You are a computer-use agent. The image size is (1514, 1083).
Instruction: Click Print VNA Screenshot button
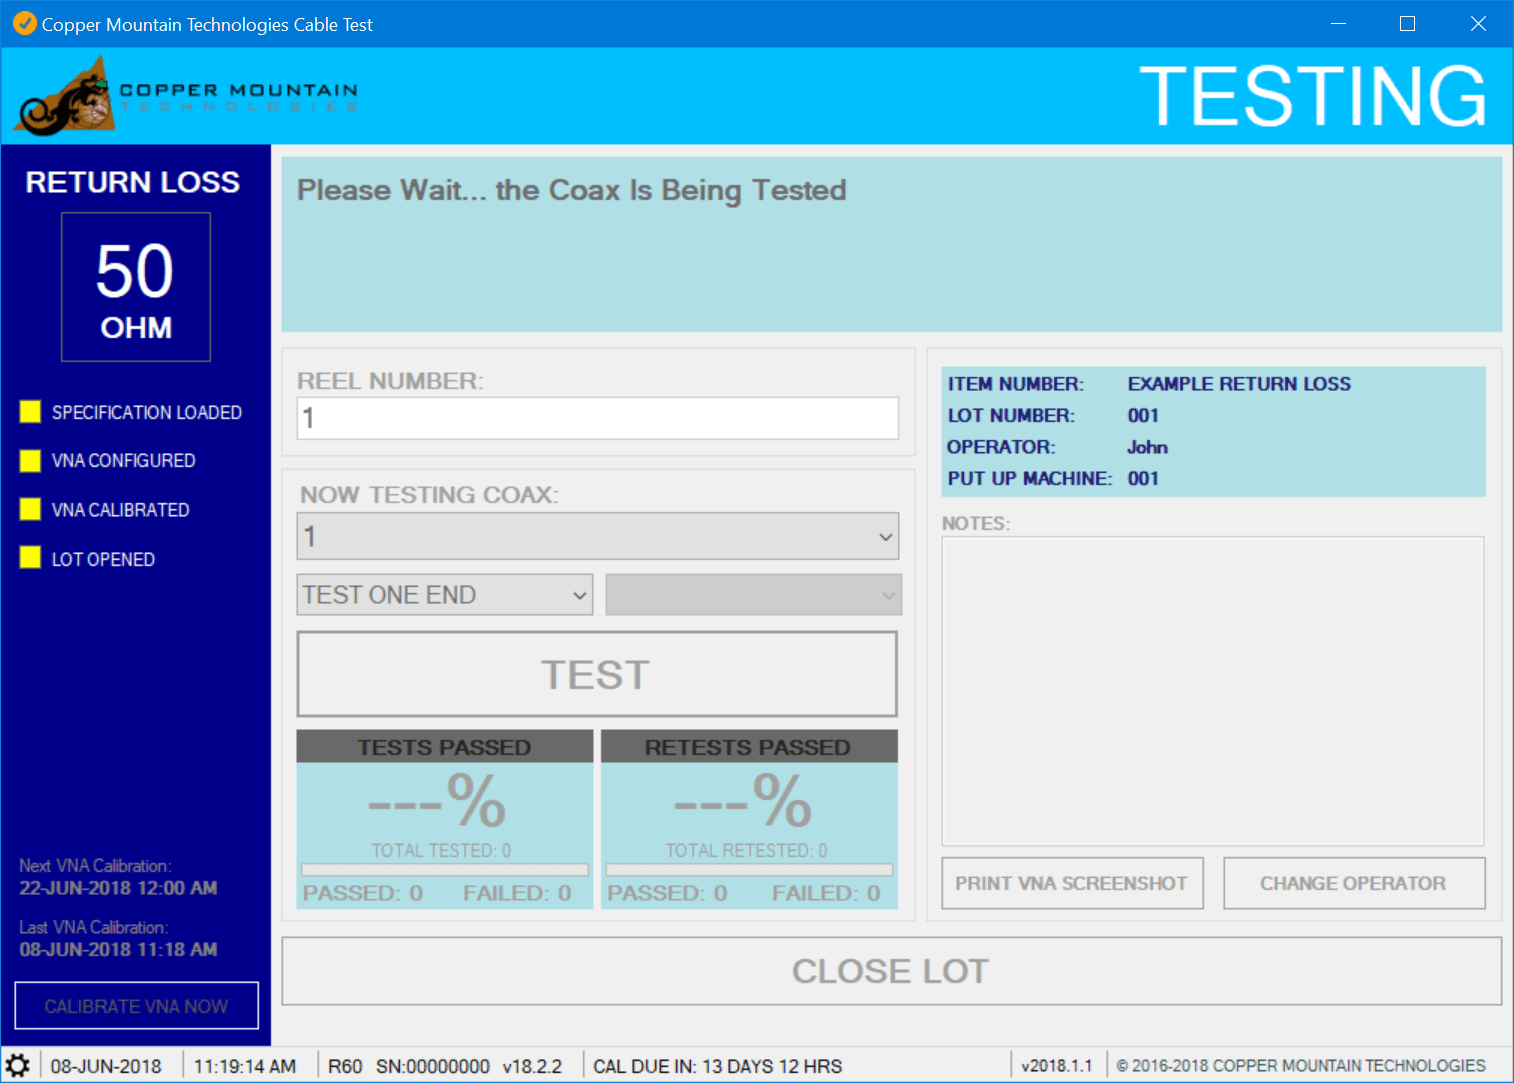point(1072,883)
